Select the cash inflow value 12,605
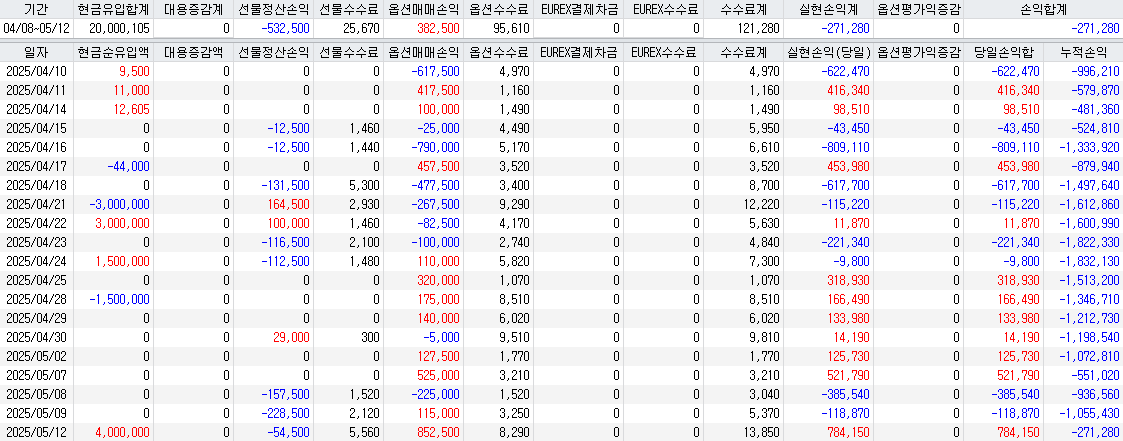This screenshot has width=1123, height=441. (132, 109)
